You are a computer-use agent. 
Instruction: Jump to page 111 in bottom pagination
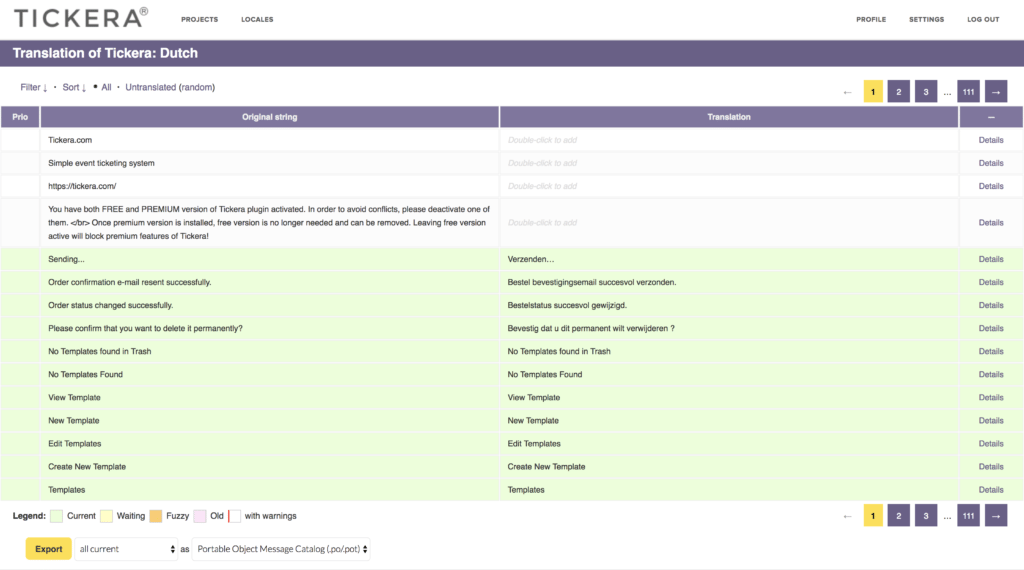coord(968,516)
